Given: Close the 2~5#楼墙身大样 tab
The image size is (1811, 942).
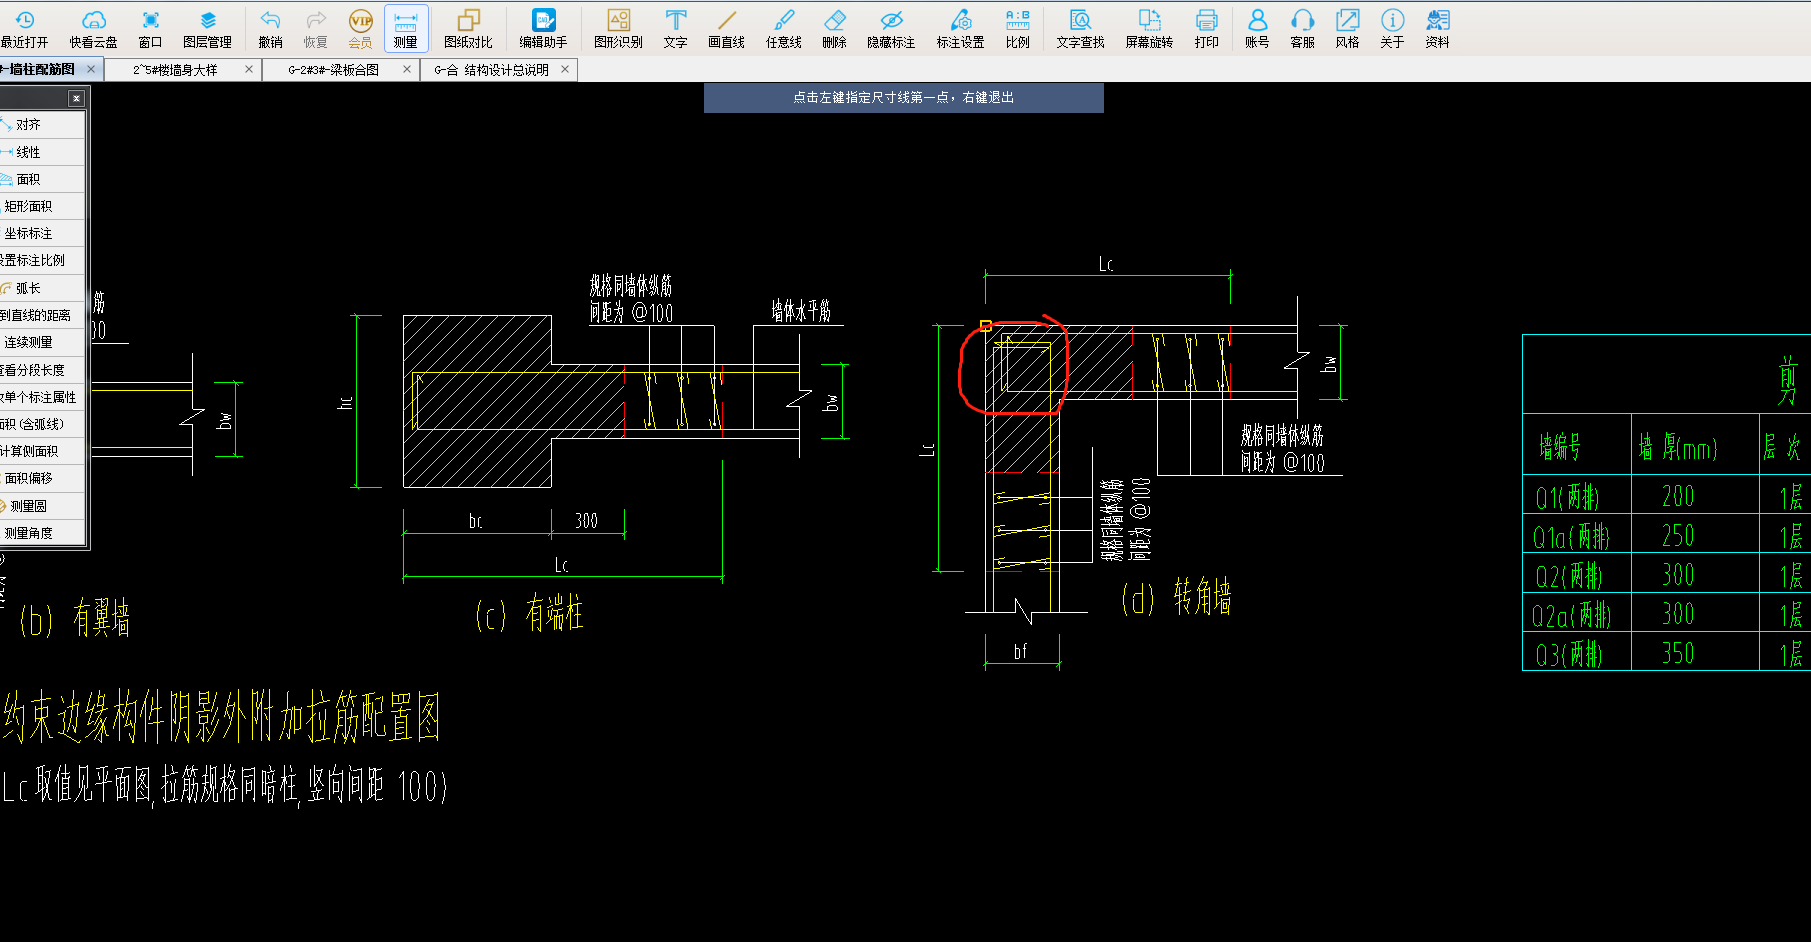Looking at the screenshot, I should click(249, 69).
